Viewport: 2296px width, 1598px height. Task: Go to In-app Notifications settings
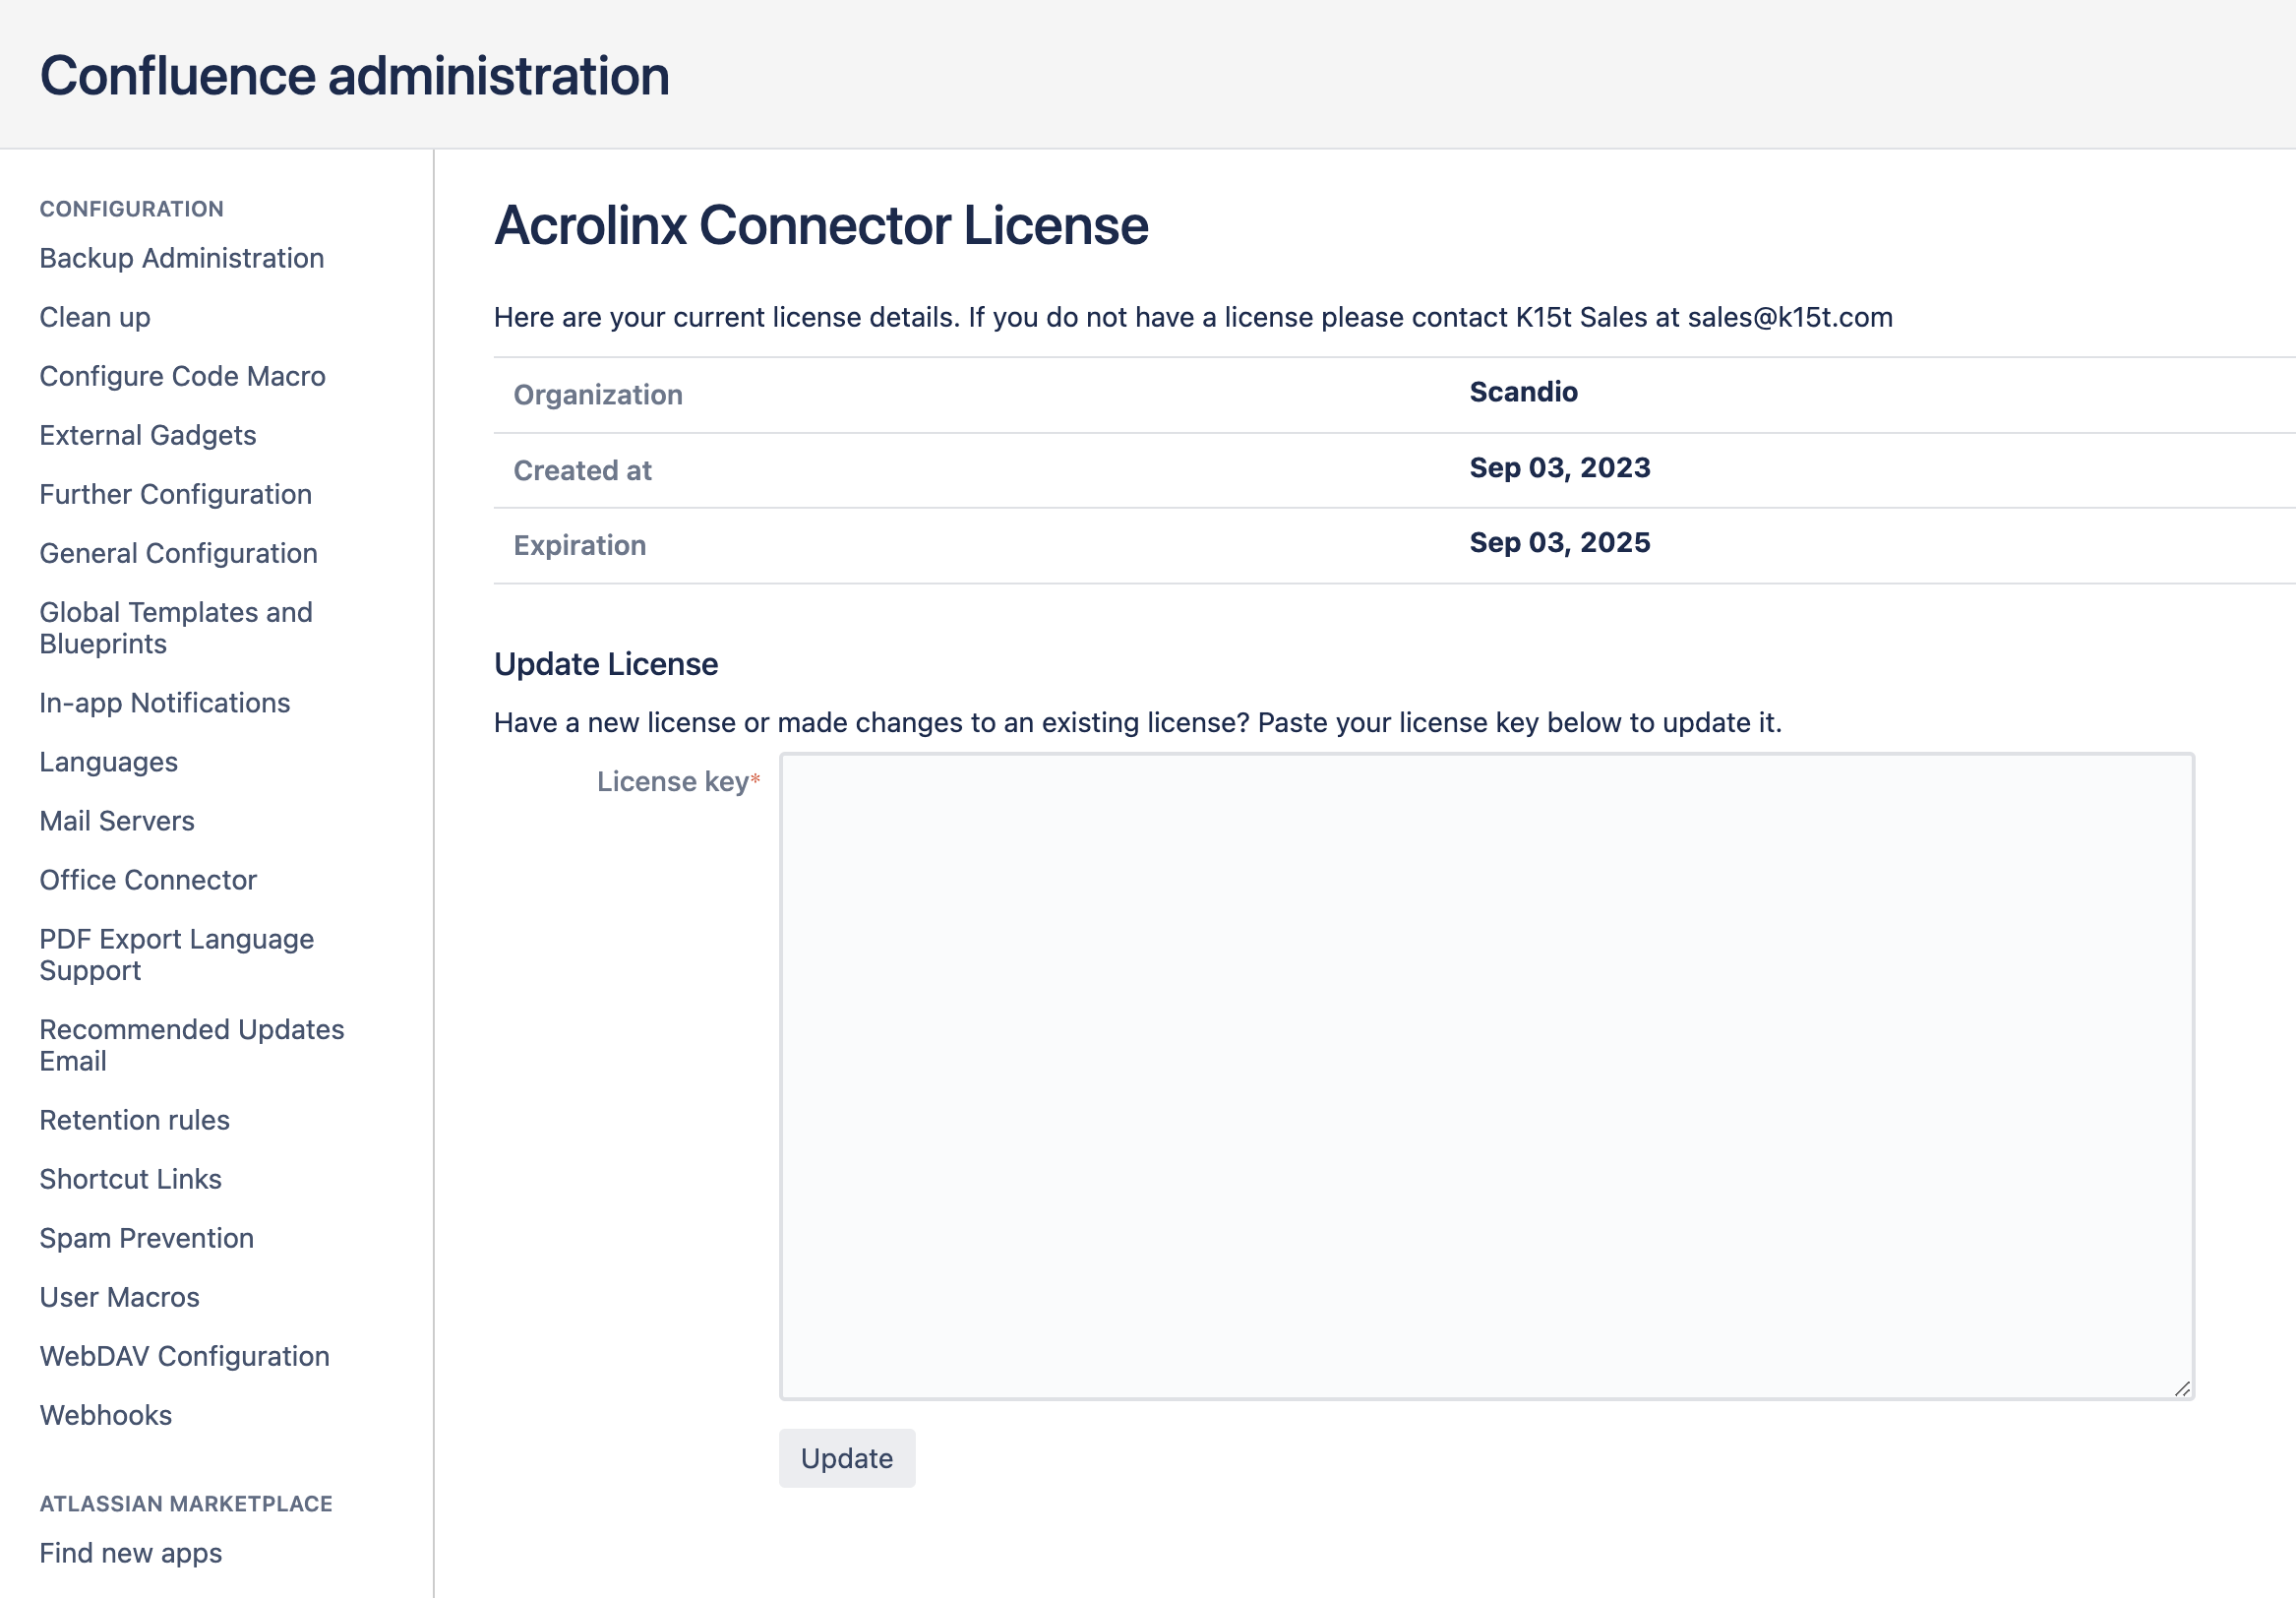(x=164, y=703)
